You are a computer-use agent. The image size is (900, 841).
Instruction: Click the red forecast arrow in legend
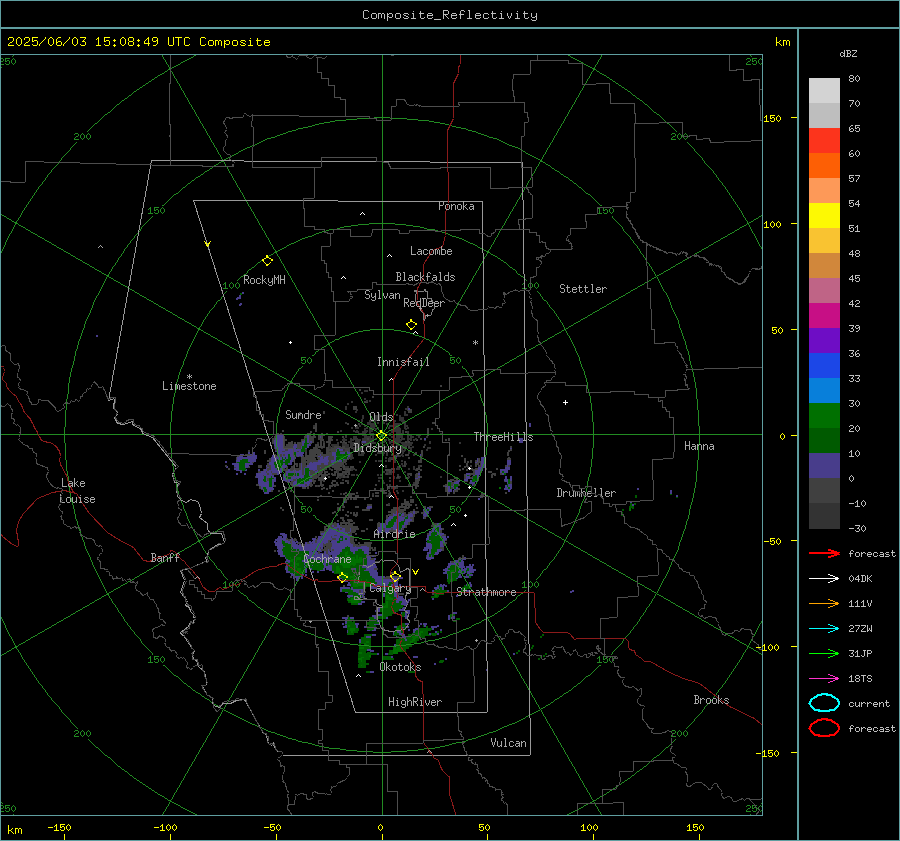click(x=824, y=553)
